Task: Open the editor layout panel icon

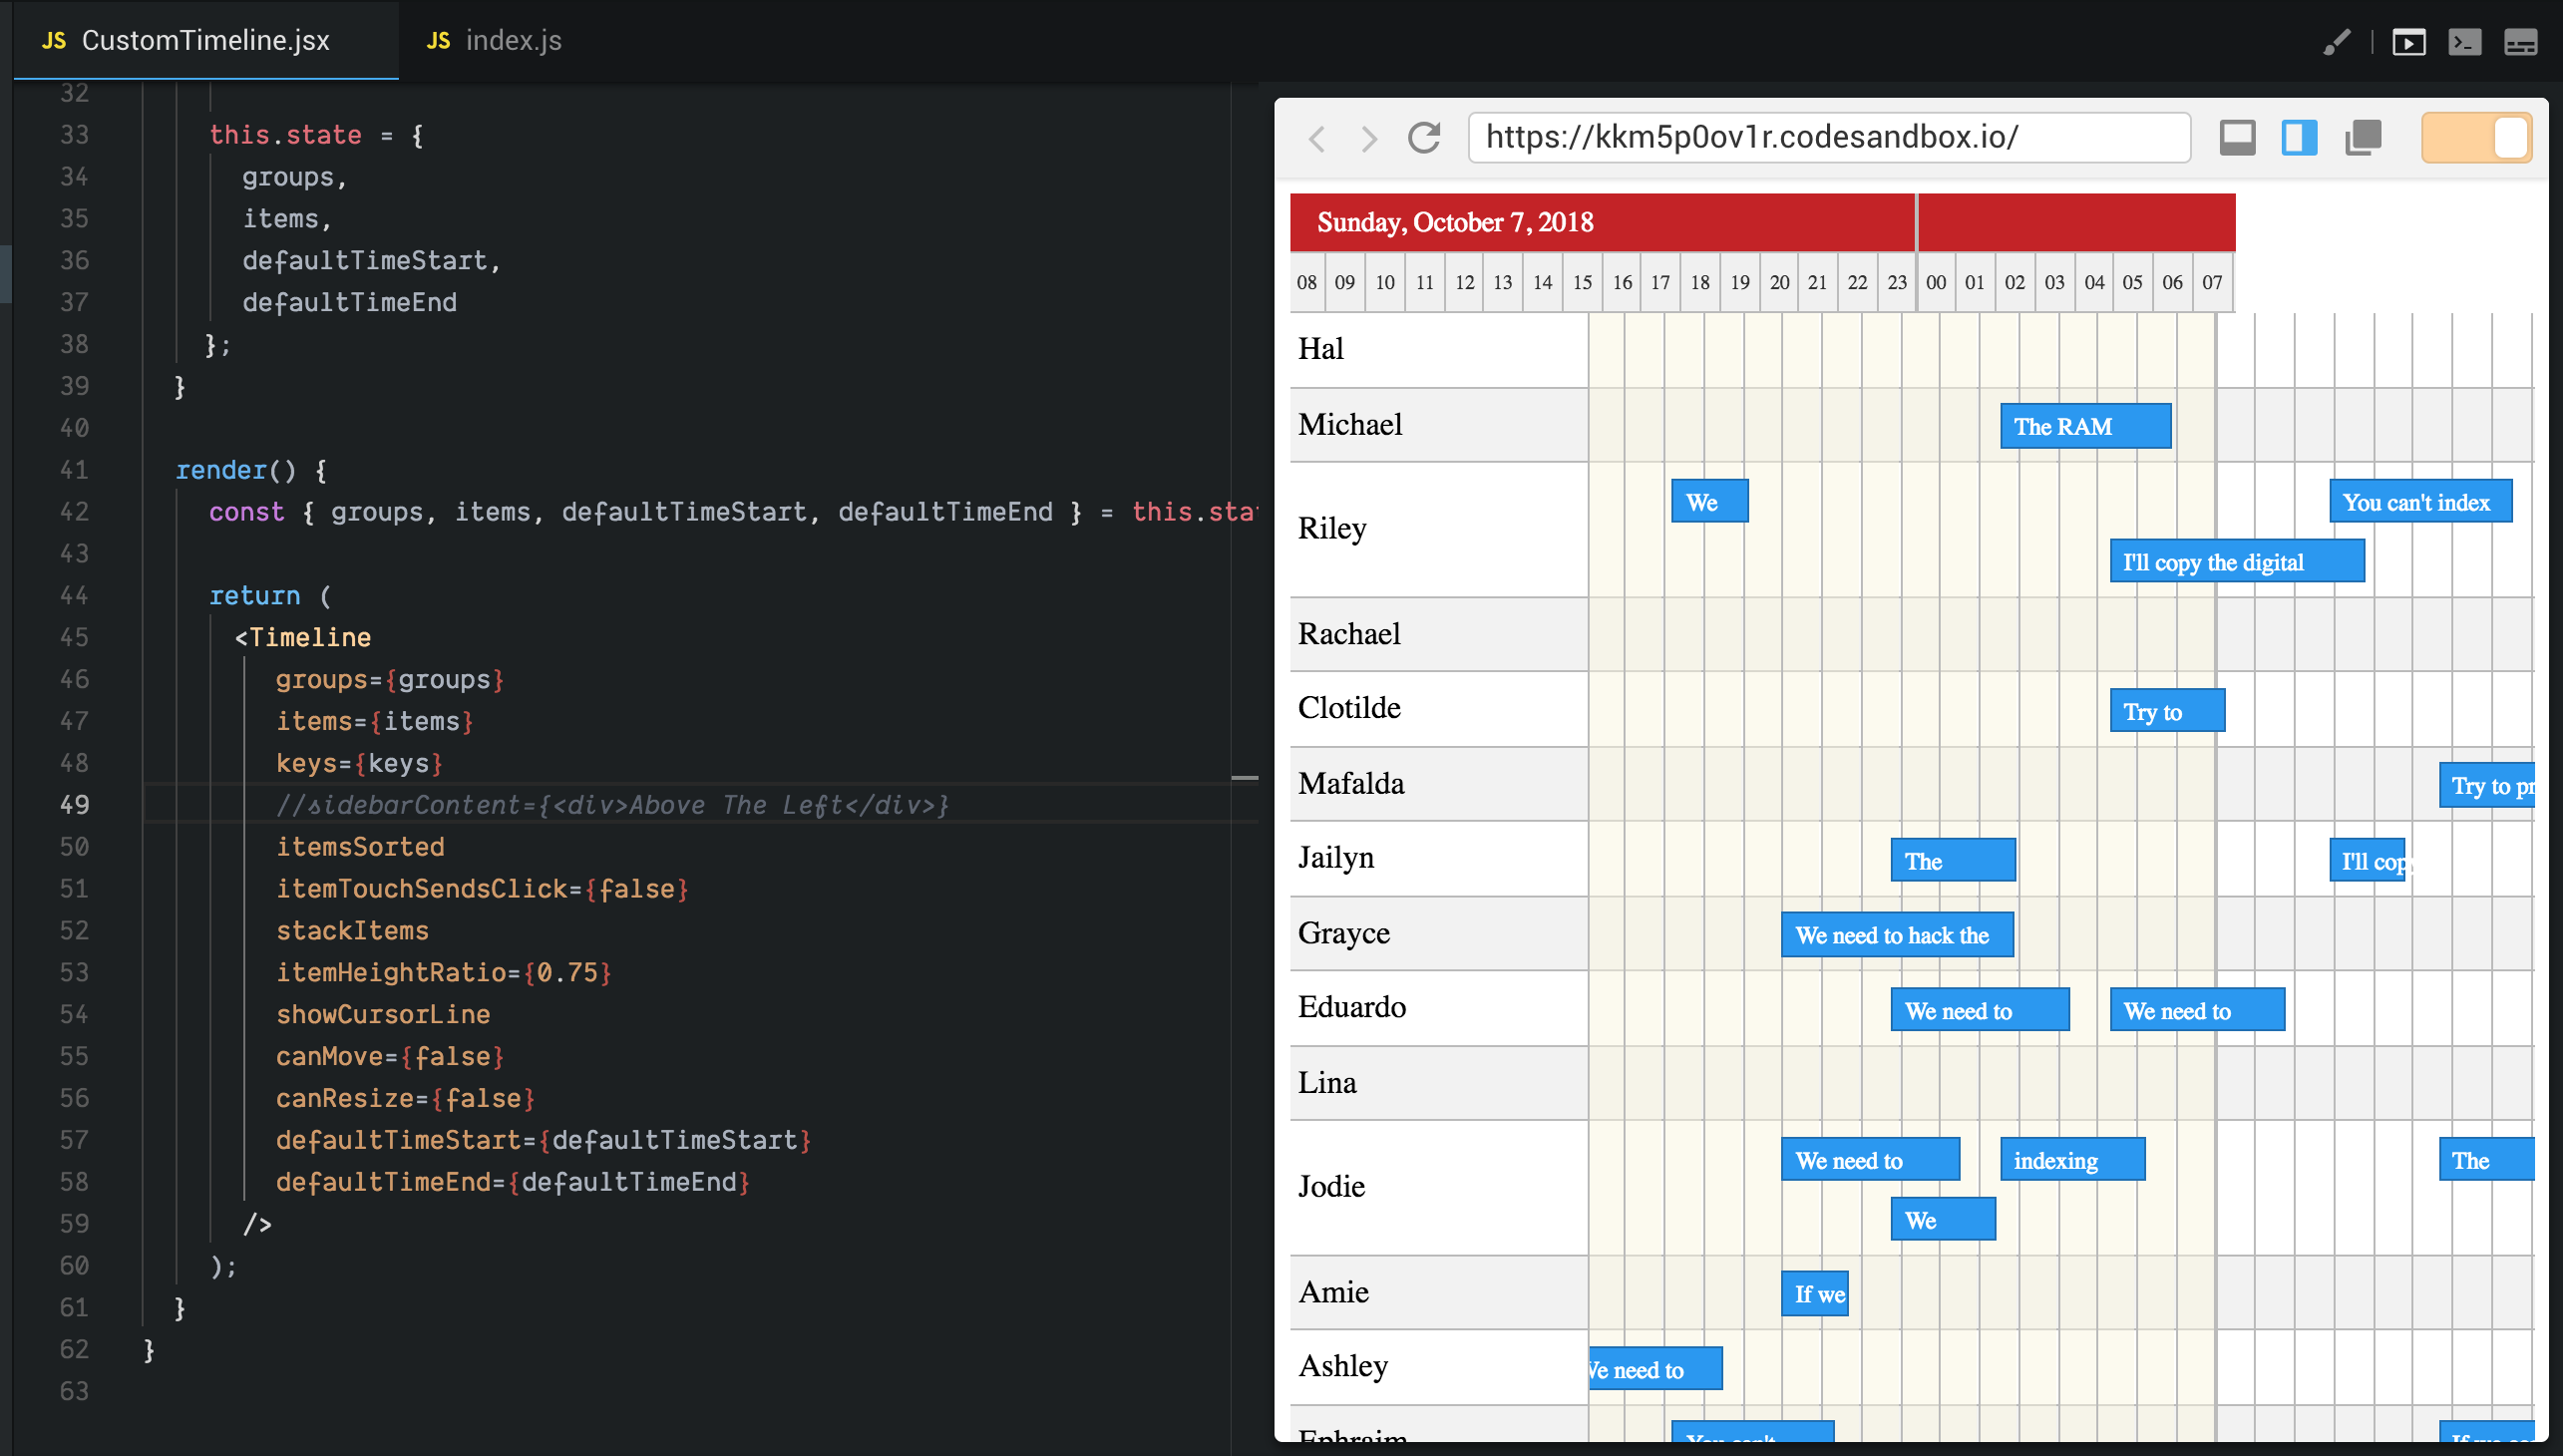Action: click(x=2523, y=41)
